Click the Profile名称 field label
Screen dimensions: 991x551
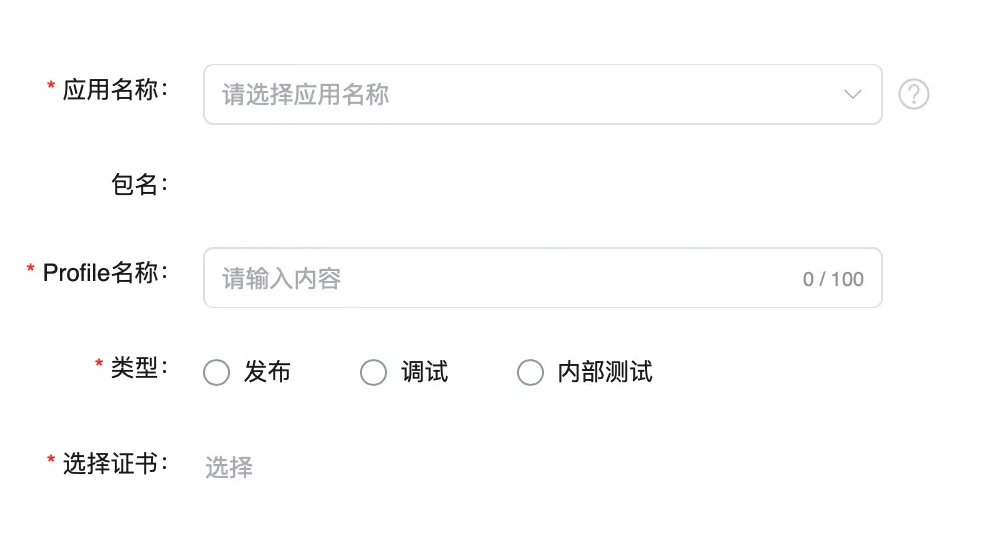[x=100, y=272]
